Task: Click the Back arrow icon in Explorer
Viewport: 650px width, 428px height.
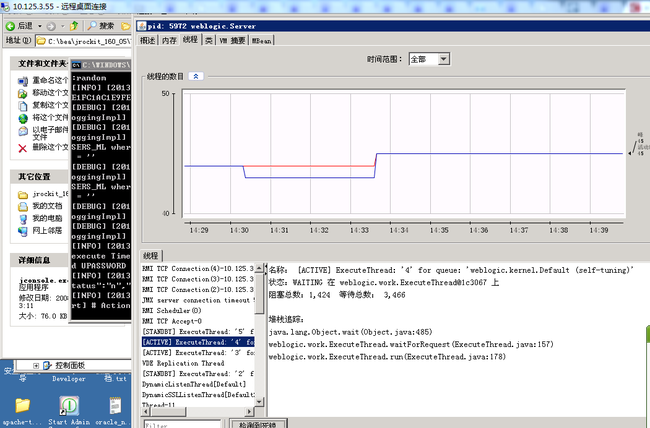Action: (10, 26)
